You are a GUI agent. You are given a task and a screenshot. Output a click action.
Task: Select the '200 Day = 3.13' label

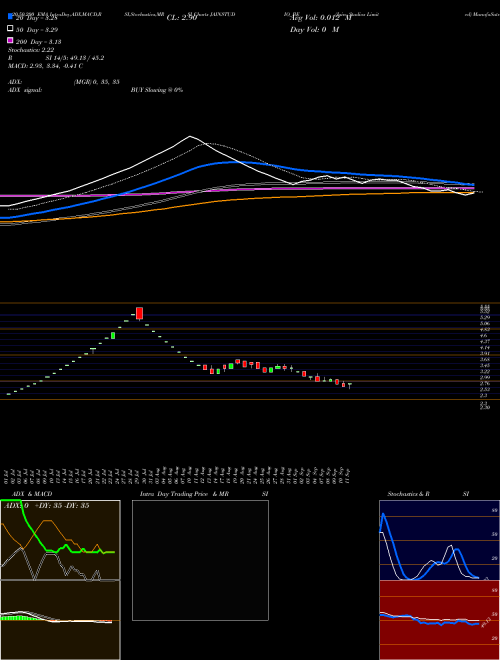click(39, 42)
